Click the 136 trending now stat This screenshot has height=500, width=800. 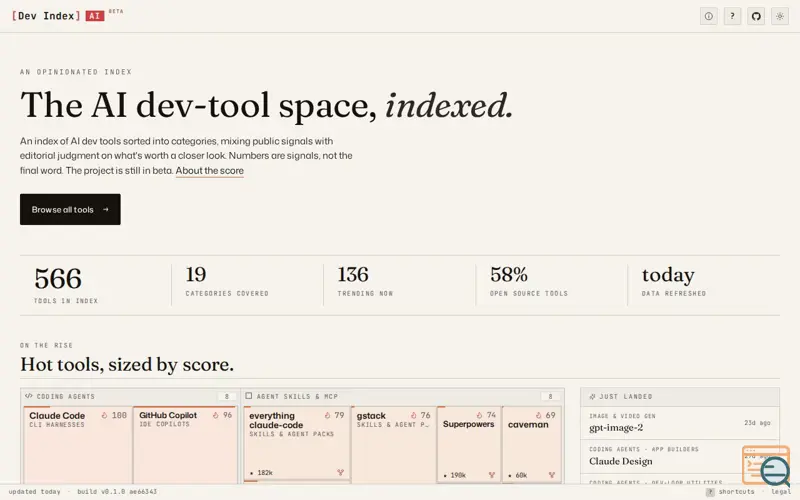[365, 281]
